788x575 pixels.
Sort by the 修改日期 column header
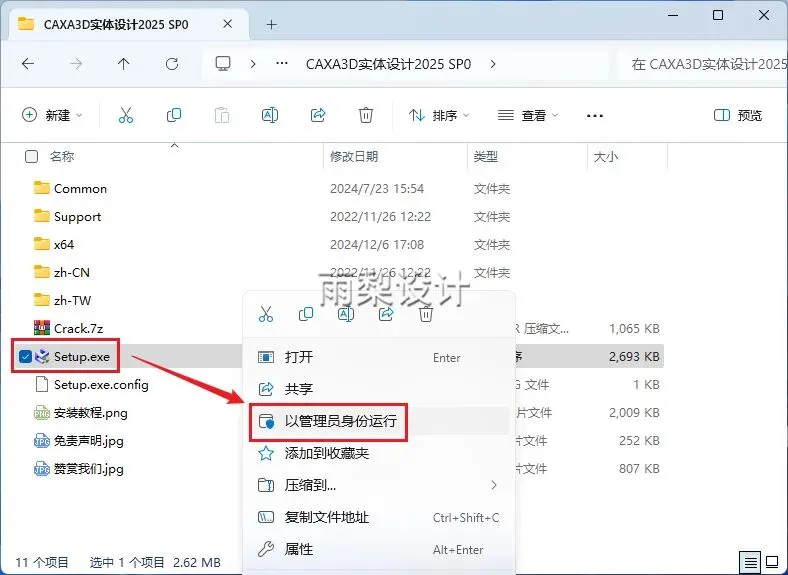pos(354,156)
